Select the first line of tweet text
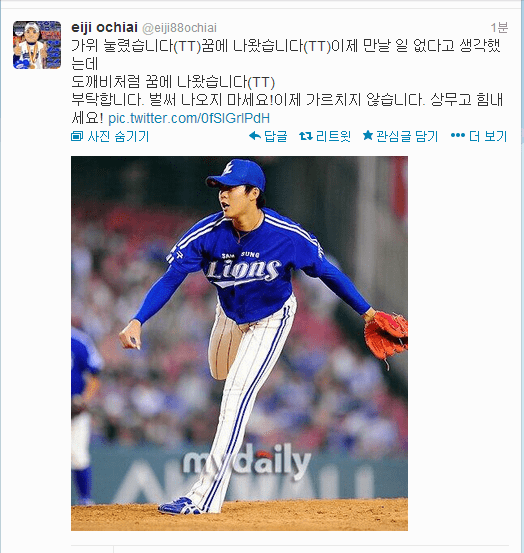 tap(286, 45)
